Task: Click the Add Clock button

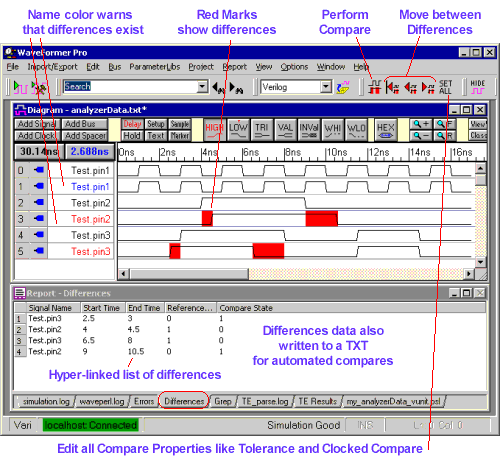Action: 37,135
